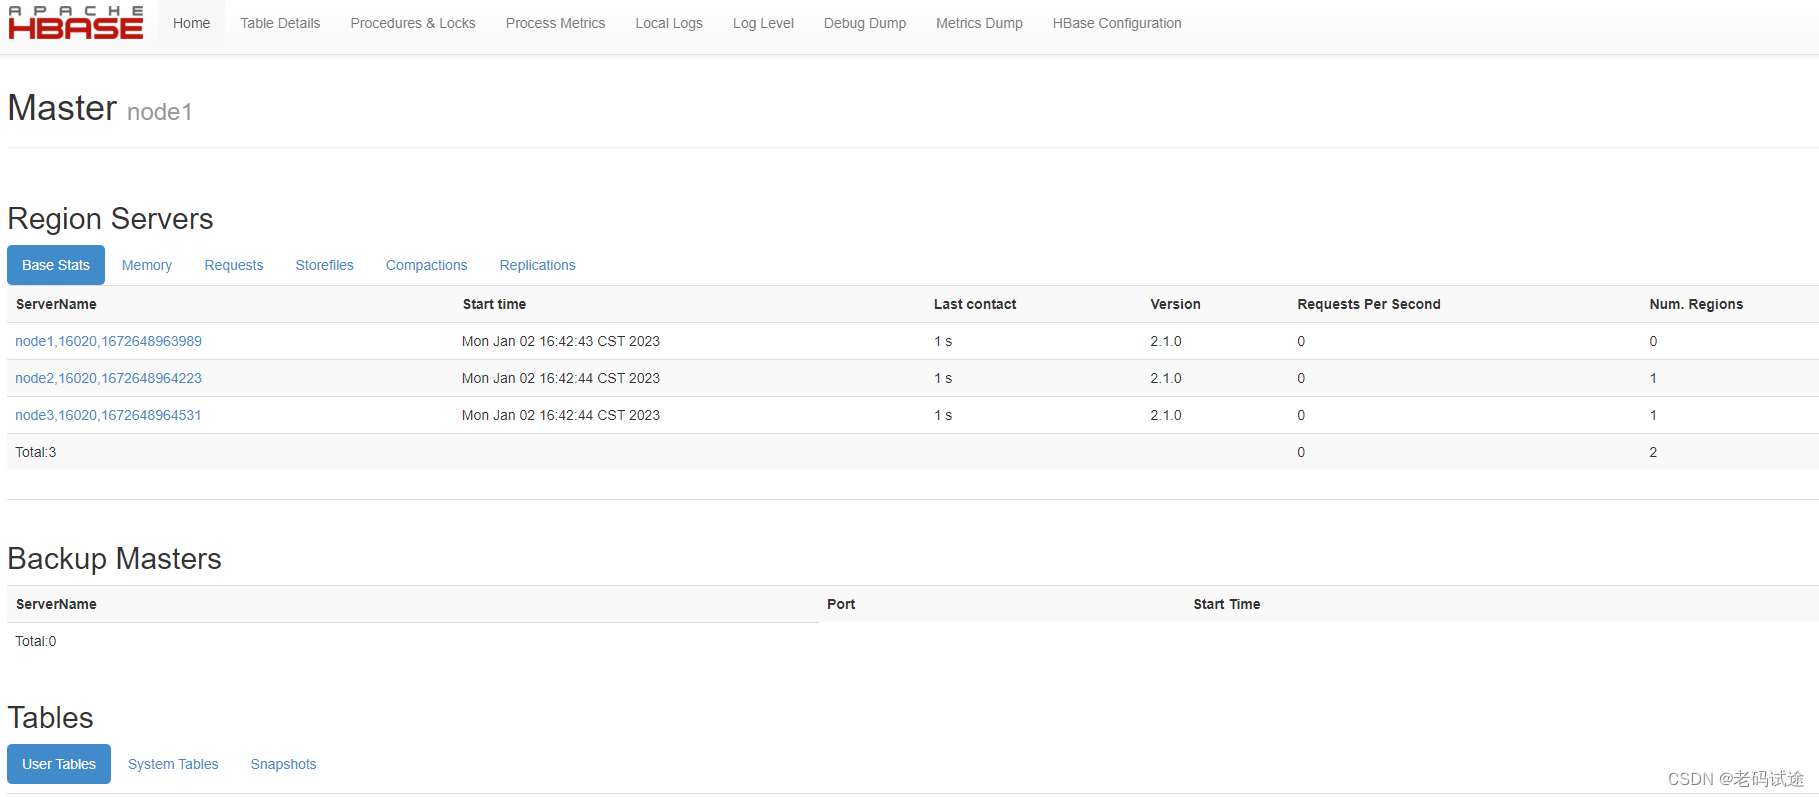The height and width of the screenshot is (797, 1819).
Task: Click total Num. Regions value 2
Action: pyautogui.click(x=1653, y=452)
